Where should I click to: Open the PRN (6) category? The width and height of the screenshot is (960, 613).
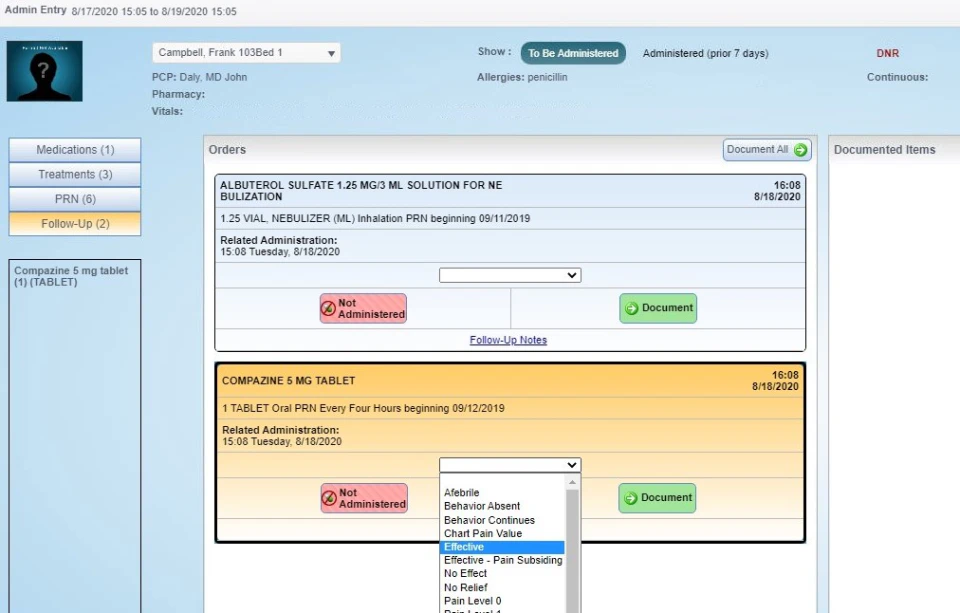(74, 197)
